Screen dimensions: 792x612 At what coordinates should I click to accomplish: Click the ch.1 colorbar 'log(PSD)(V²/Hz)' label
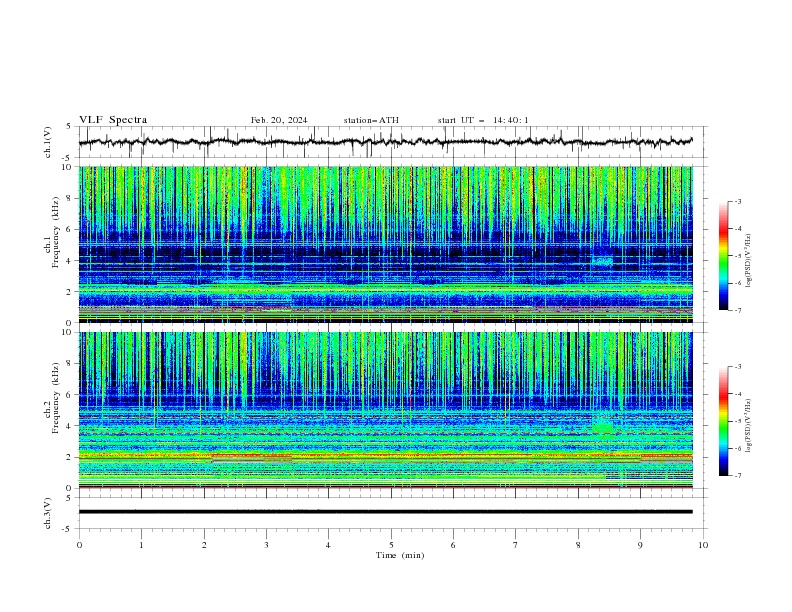[x=748, y=261]
